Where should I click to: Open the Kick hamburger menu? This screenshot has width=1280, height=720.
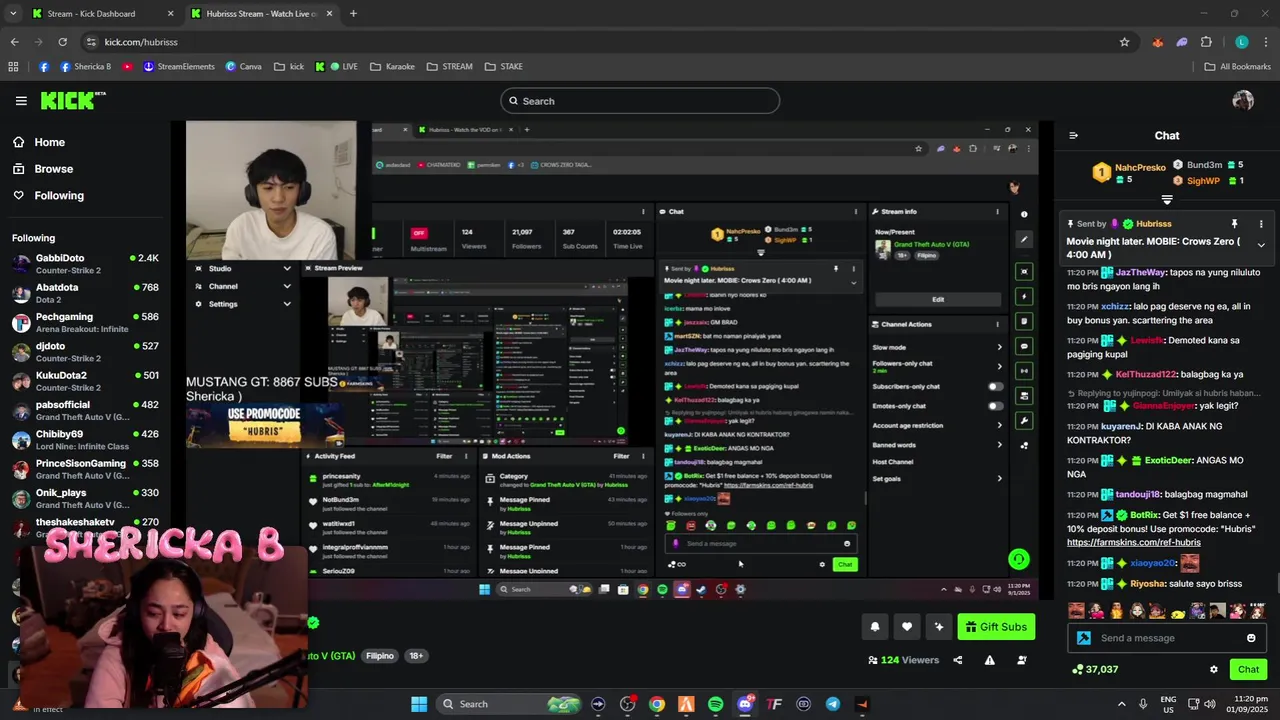coord(21,101)
